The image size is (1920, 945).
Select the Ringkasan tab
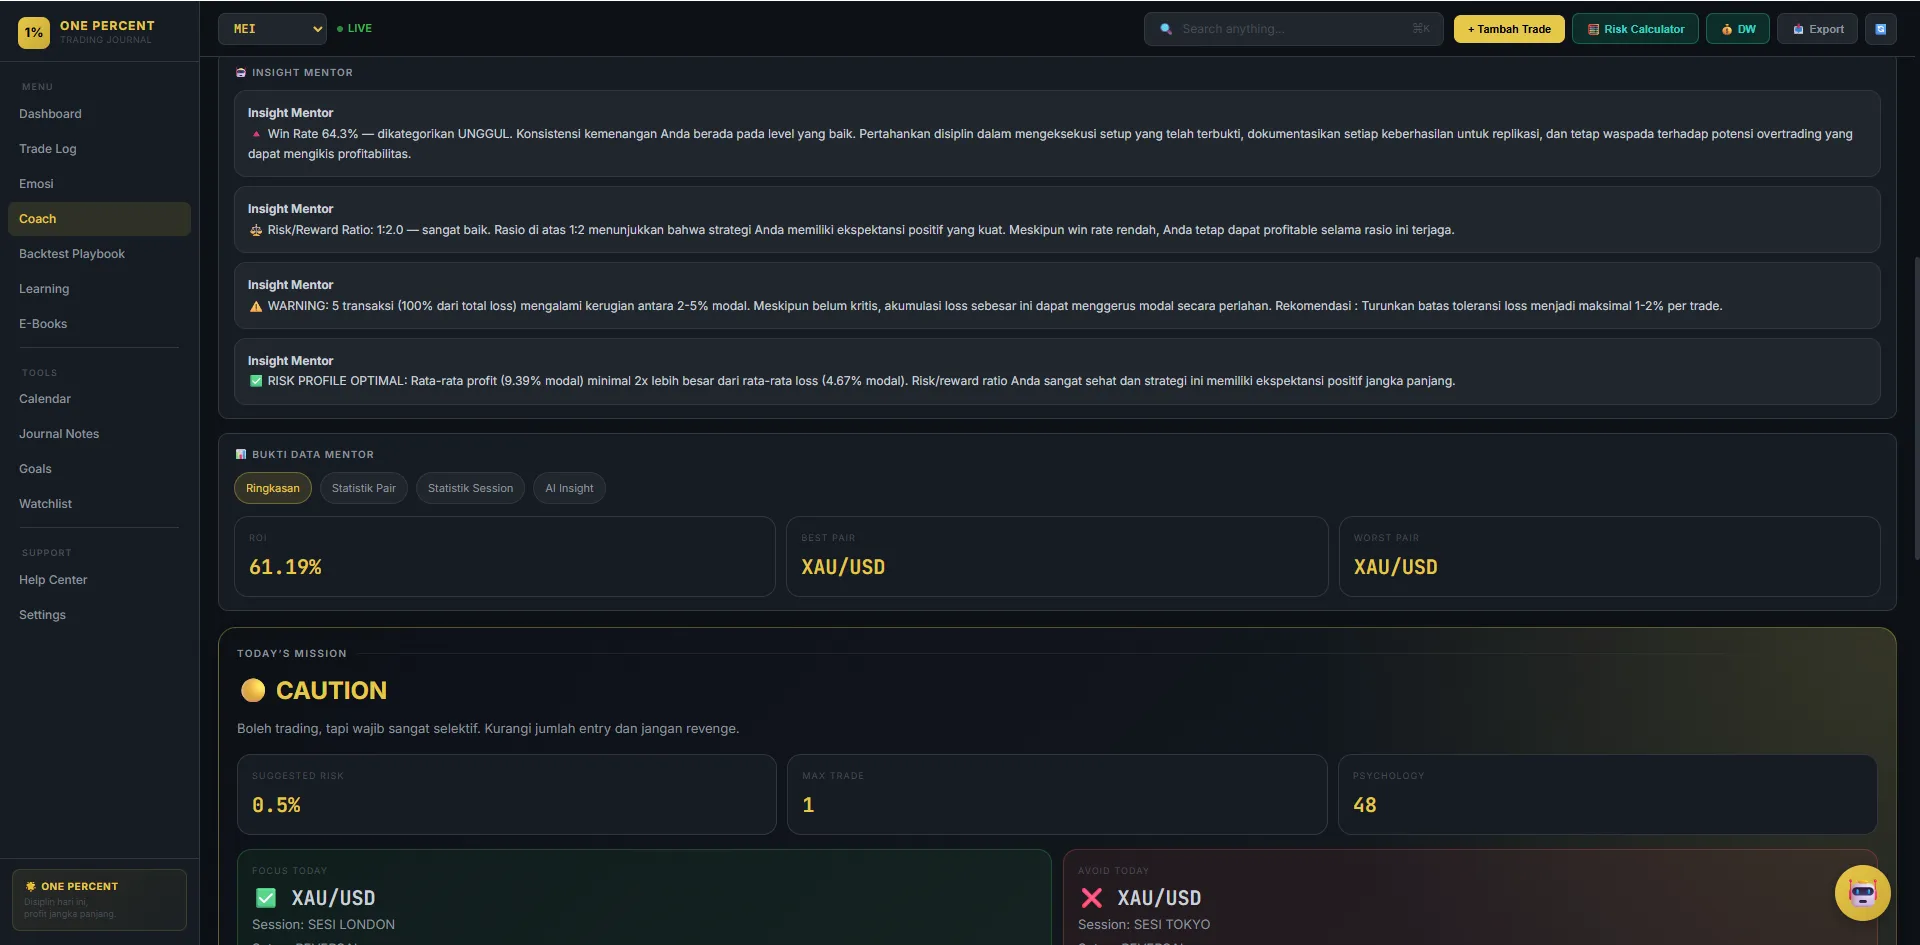[x=273, y=488]
